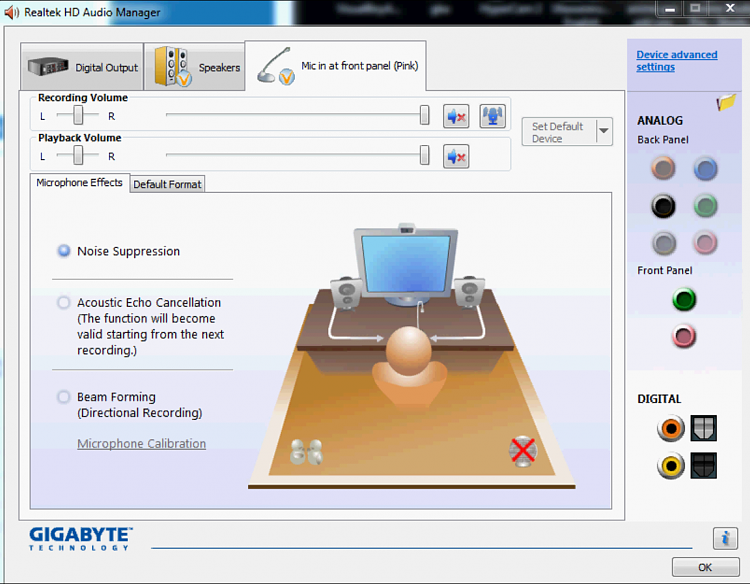
Task: Open the microphone boost settings icon
Action: click(x=492, y=116)
